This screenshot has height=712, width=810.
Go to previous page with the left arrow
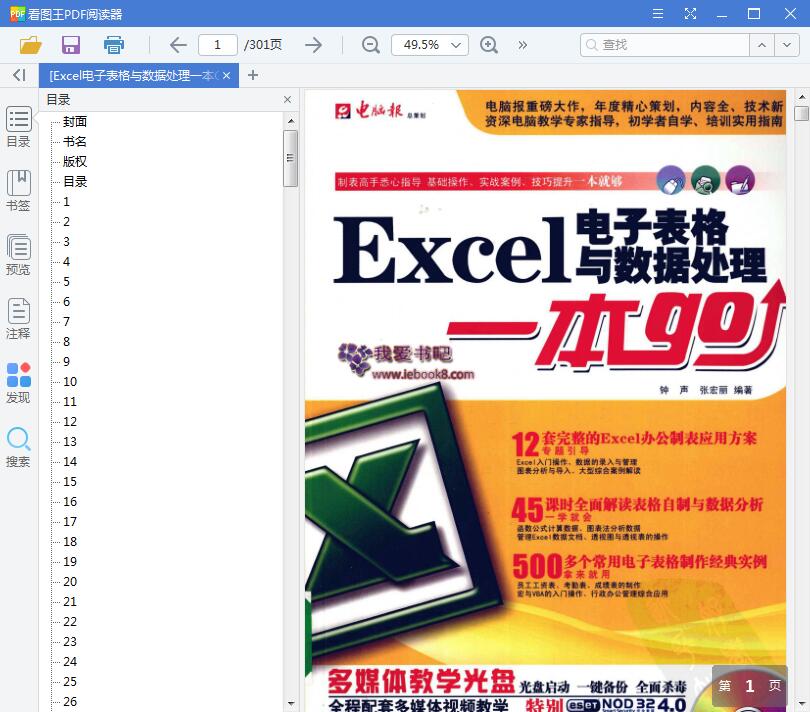(x=178, y=45)
